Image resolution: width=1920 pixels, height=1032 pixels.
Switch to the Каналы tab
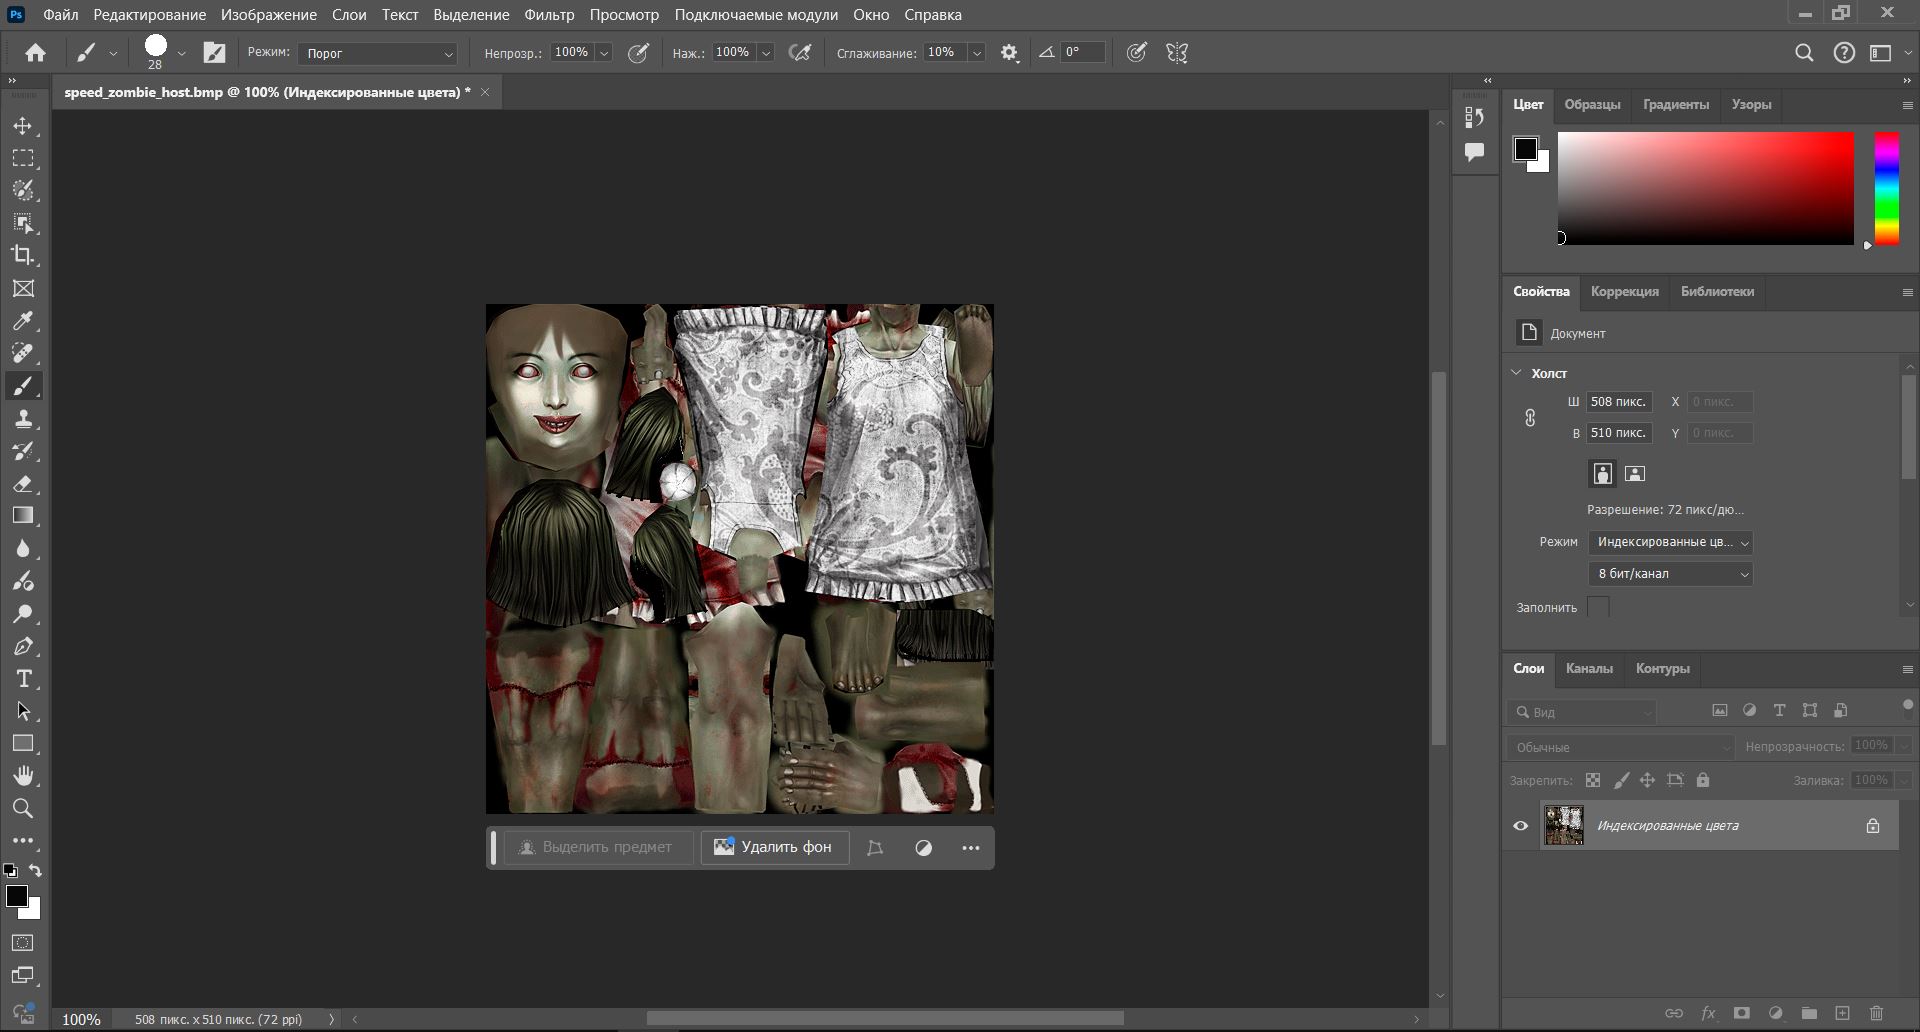1588,668
